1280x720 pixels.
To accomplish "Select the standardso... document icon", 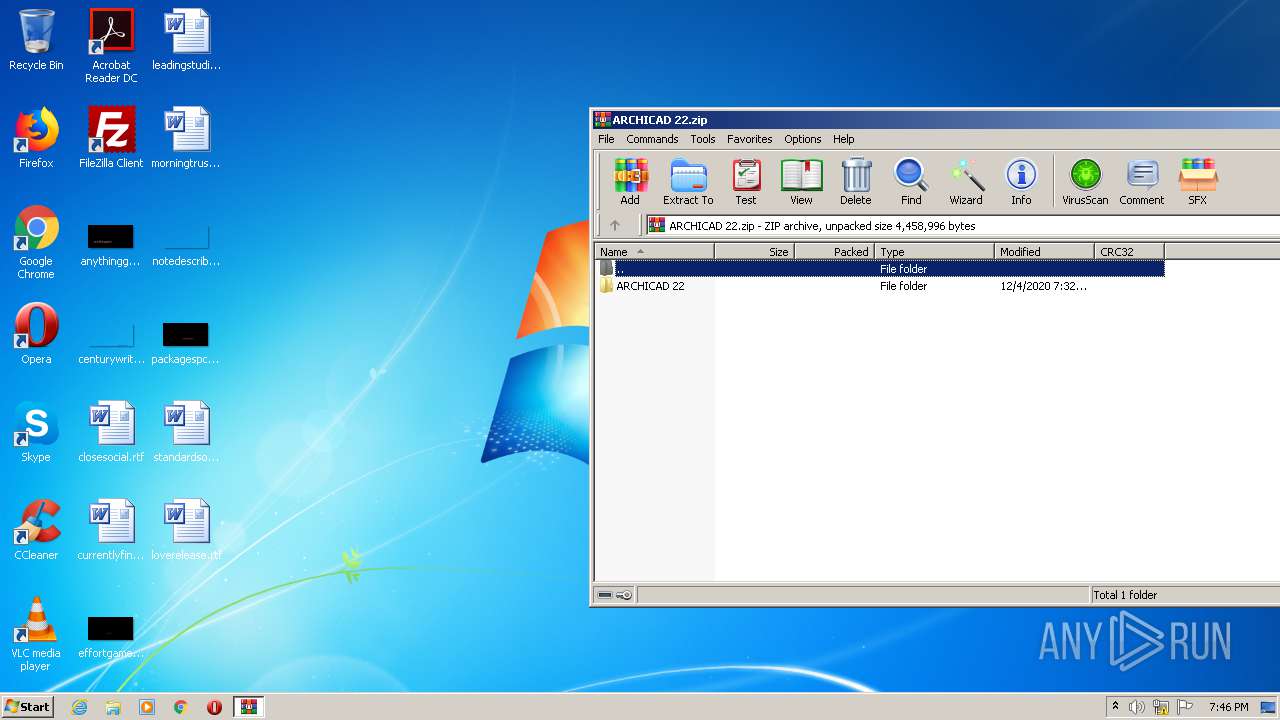I will [186, 432].
